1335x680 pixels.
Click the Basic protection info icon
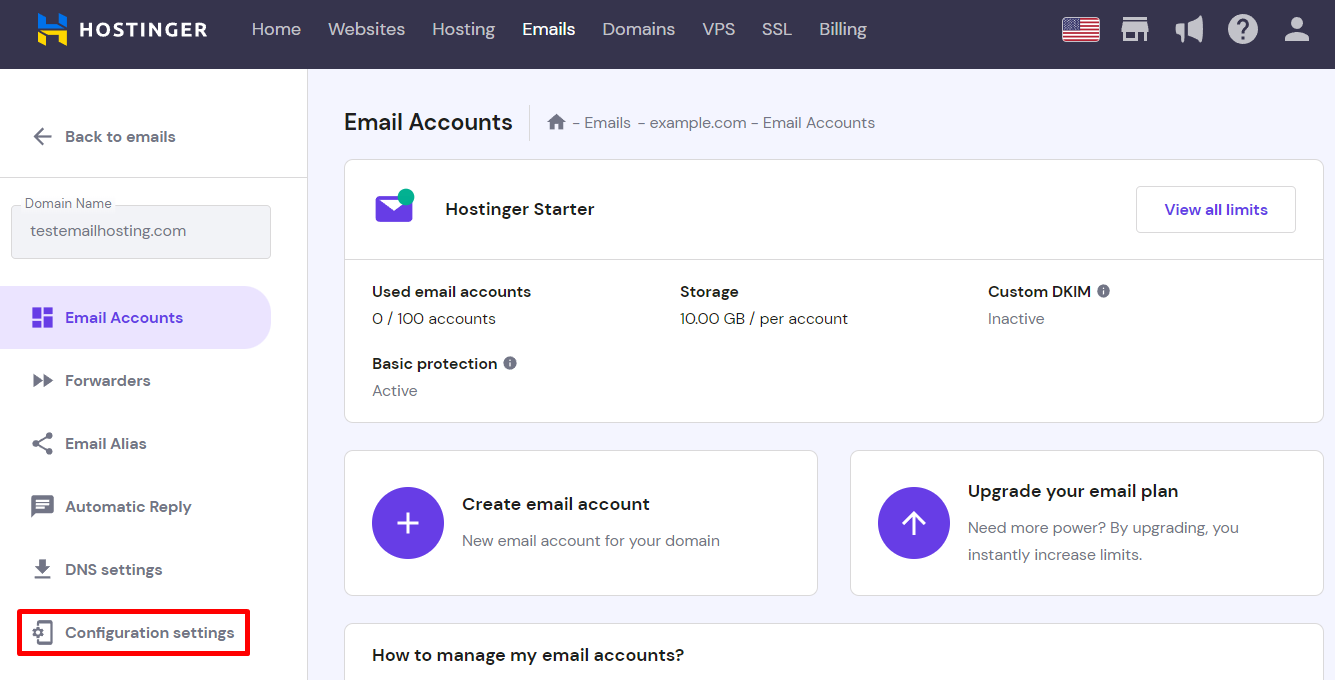pos(511,363)
